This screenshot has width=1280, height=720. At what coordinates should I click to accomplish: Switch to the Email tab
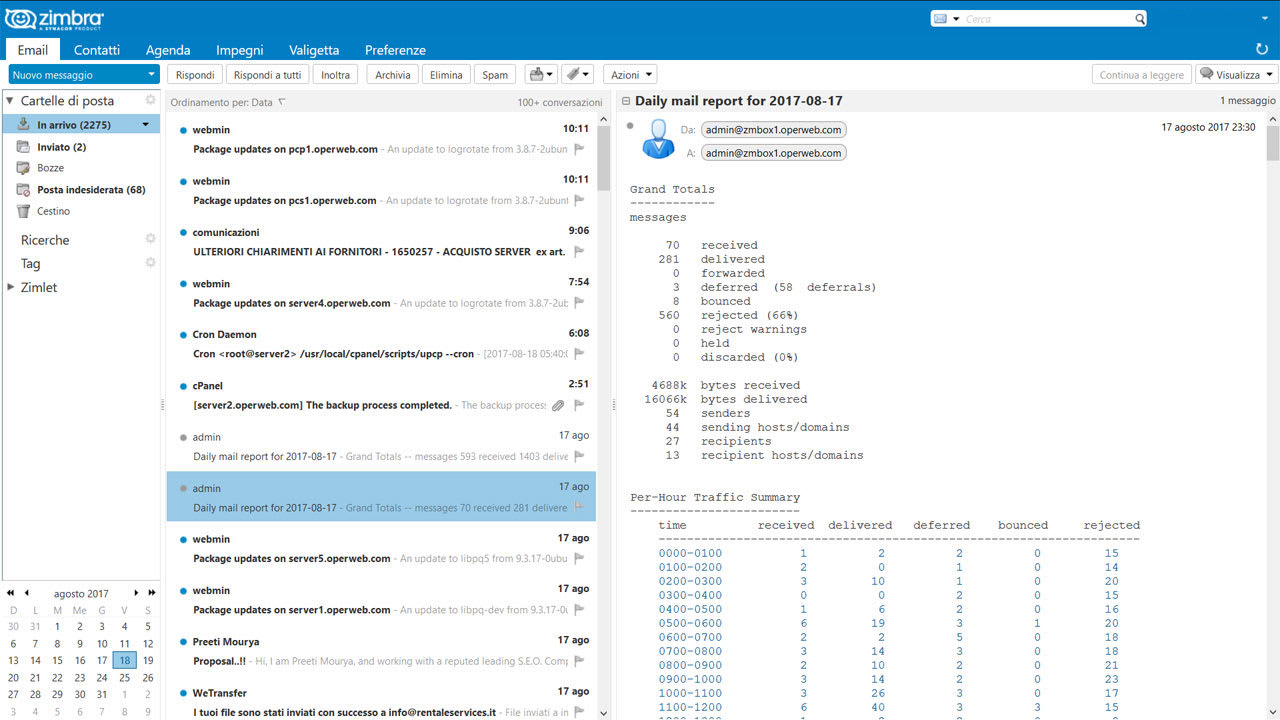click(33, 50)
